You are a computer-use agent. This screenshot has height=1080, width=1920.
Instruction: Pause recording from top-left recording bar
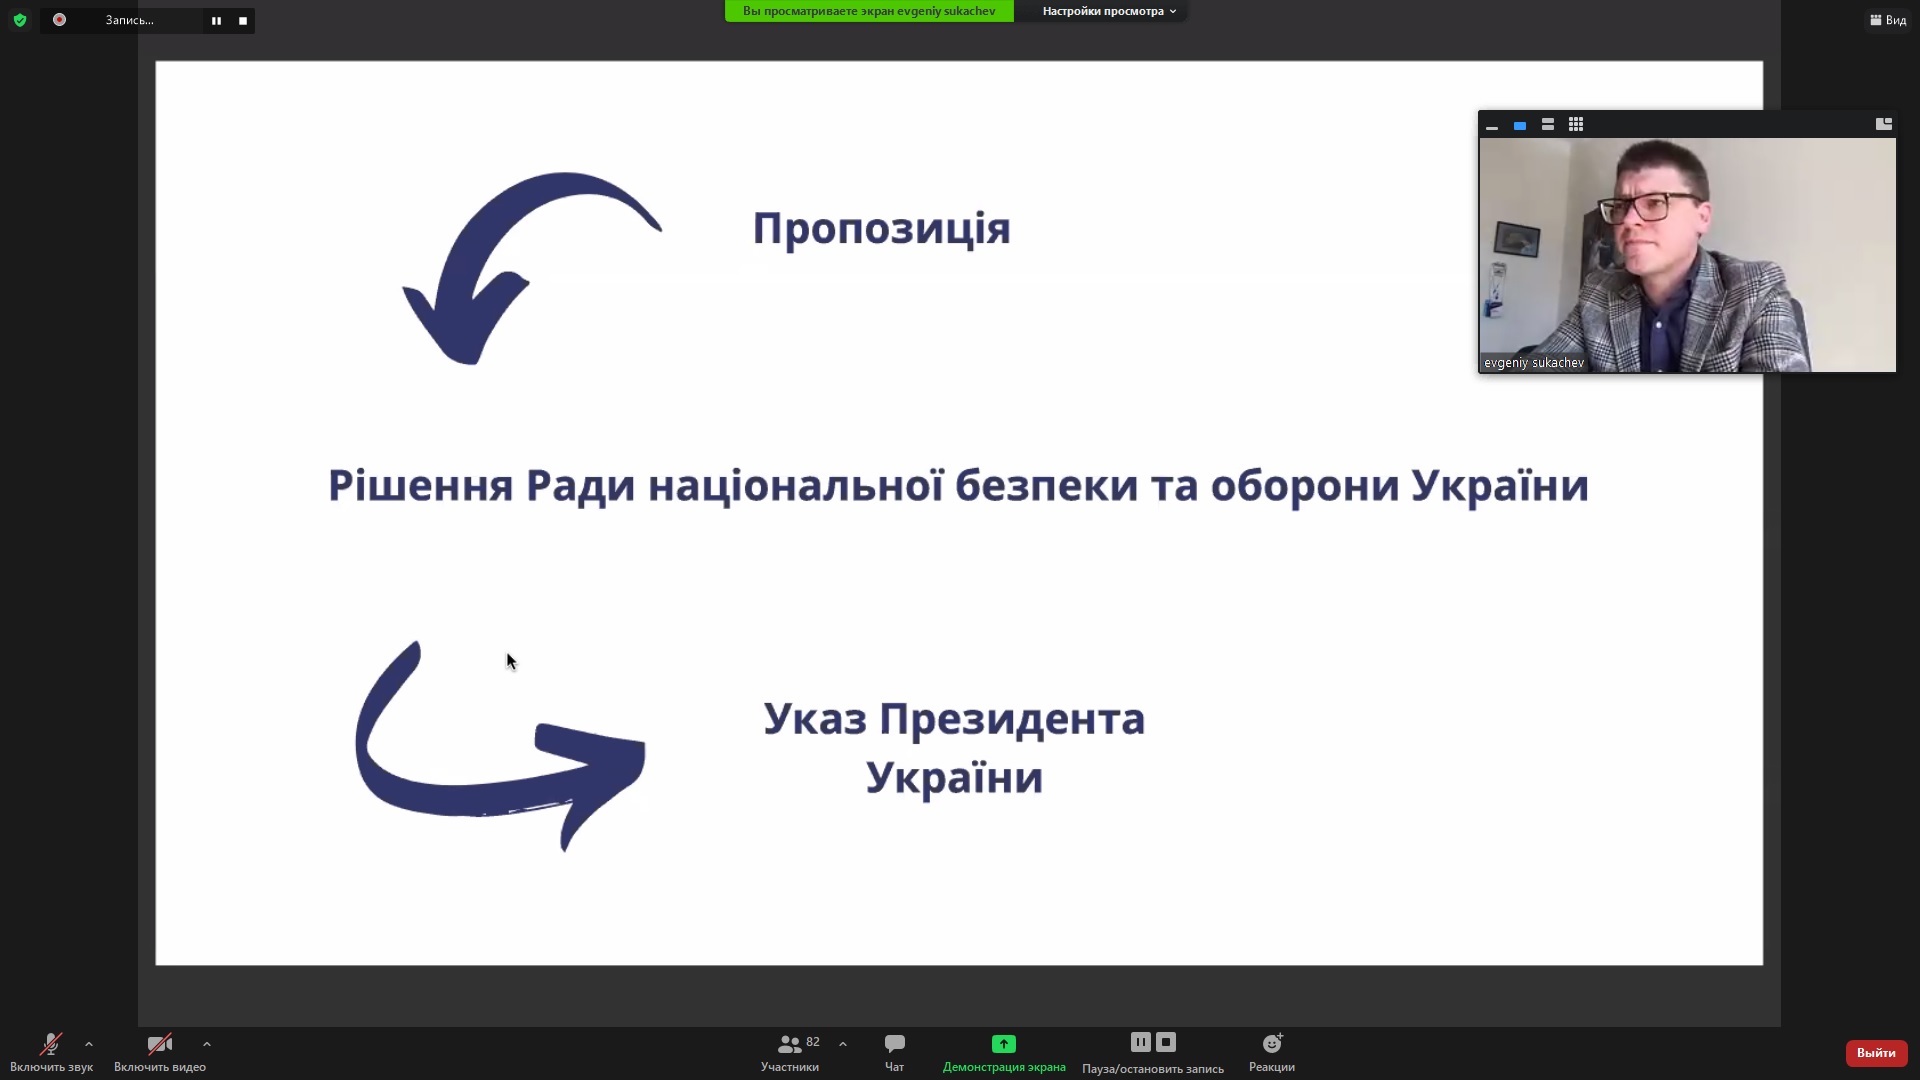[216, 20]
